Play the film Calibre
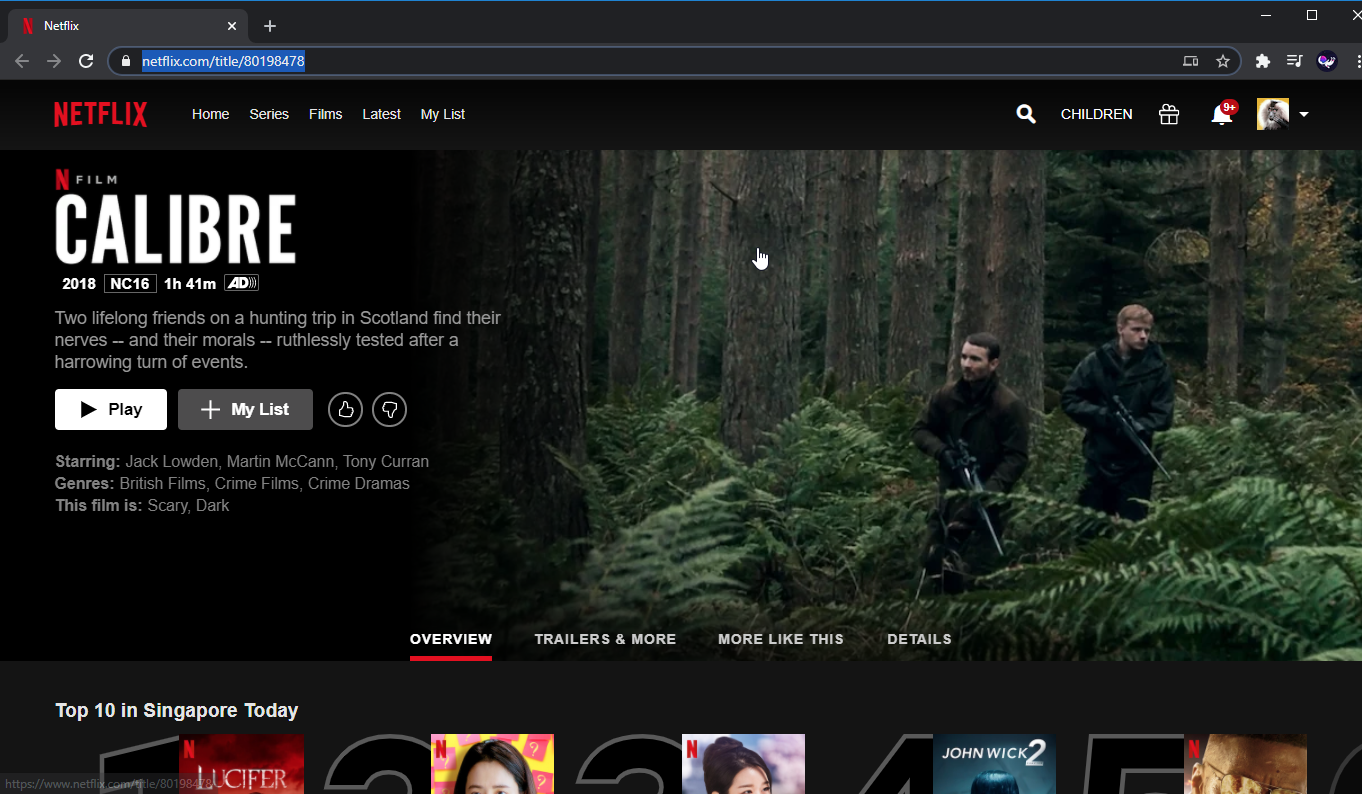Screen dimensions: 1362x794 pos(111,409)
